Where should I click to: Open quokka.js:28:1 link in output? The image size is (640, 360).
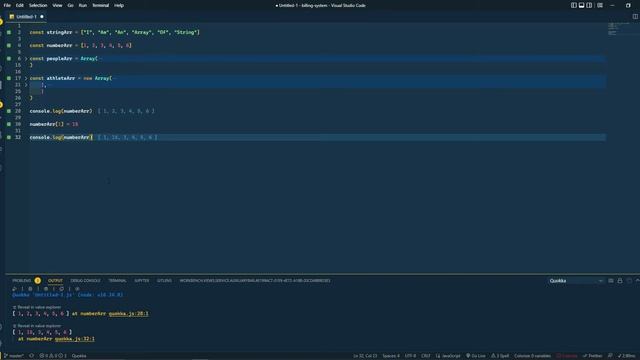[129, 313]
